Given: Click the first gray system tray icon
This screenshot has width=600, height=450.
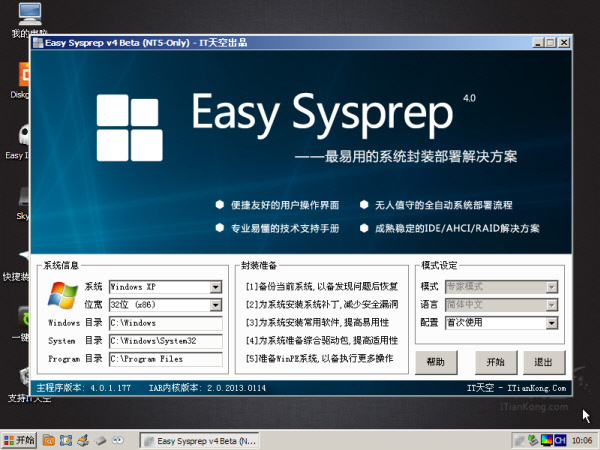Looking at the screenshot, I should (x=519, y=440).
